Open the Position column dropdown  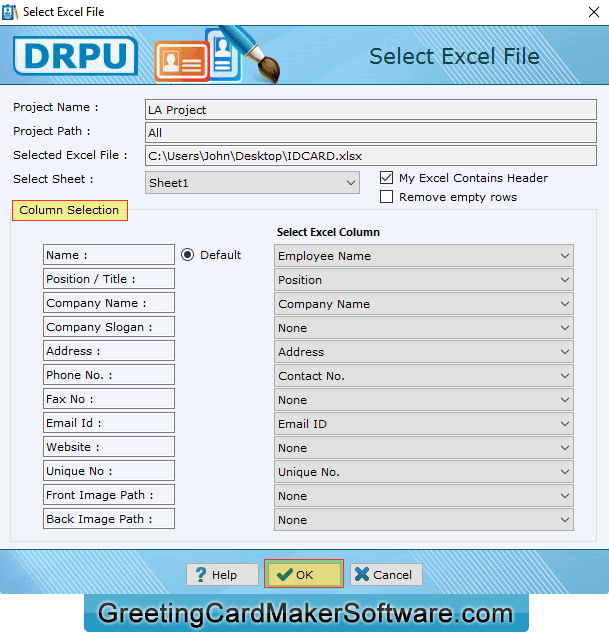(x=424, y=280)
